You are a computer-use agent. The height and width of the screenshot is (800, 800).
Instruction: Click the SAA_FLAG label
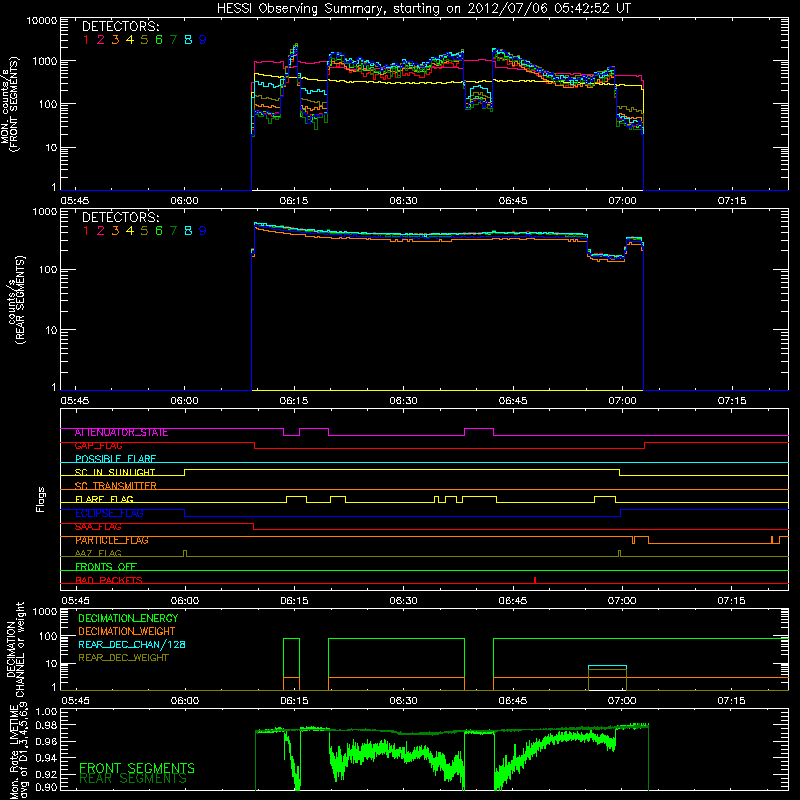(x=98, y=527)
